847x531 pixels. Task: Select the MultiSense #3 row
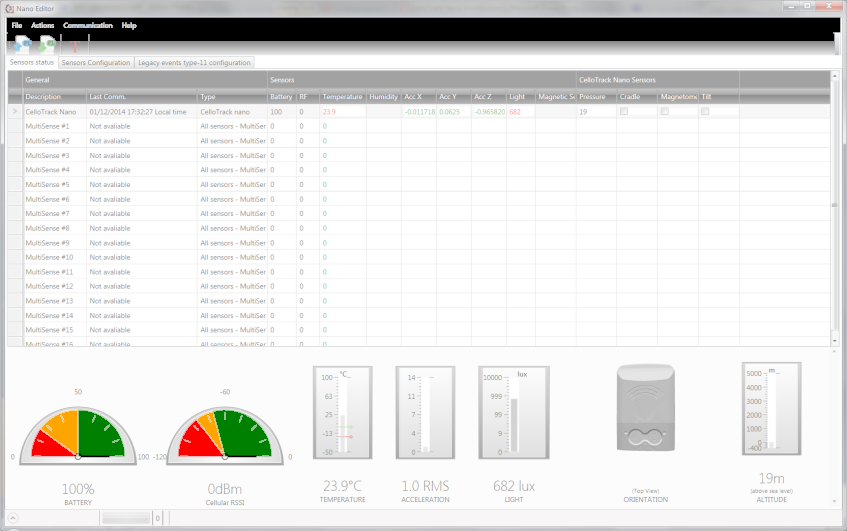(419, 156)
